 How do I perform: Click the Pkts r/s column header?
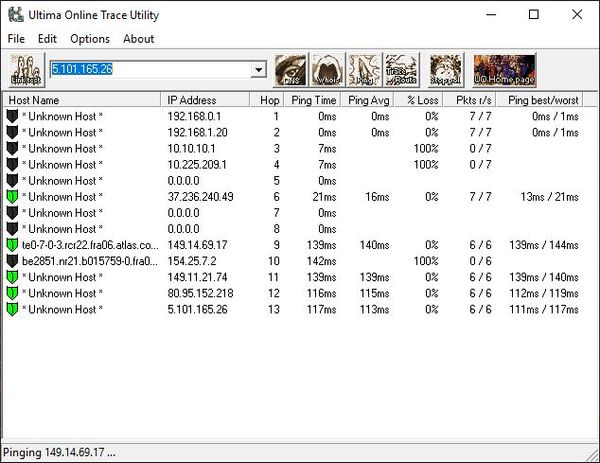[470, 100]
